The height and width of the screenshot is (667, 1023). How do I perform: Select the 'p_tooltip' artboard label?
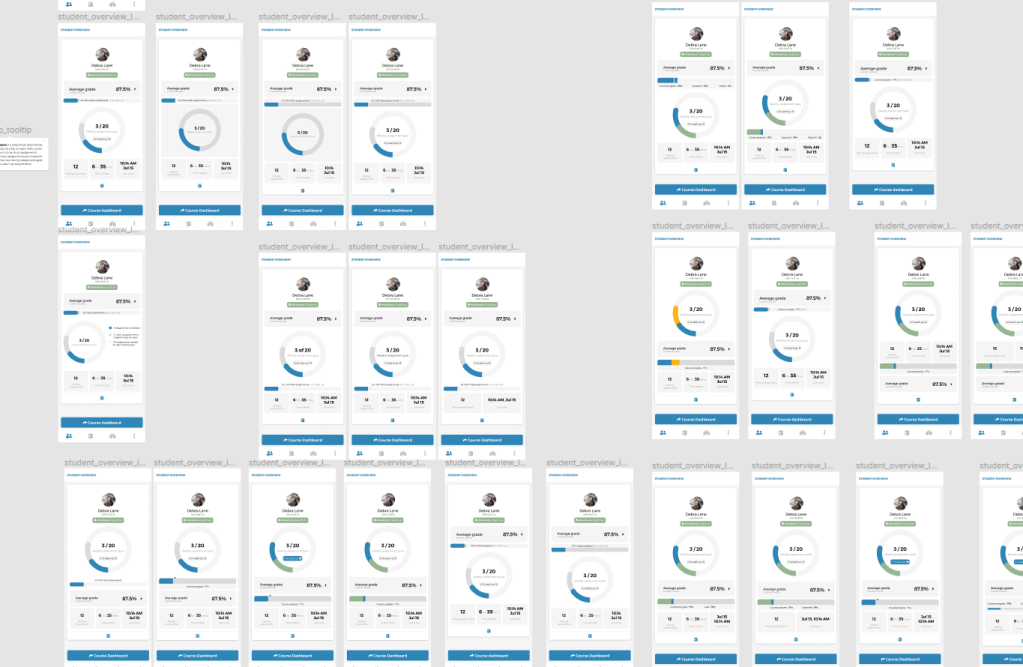point(15,130)
